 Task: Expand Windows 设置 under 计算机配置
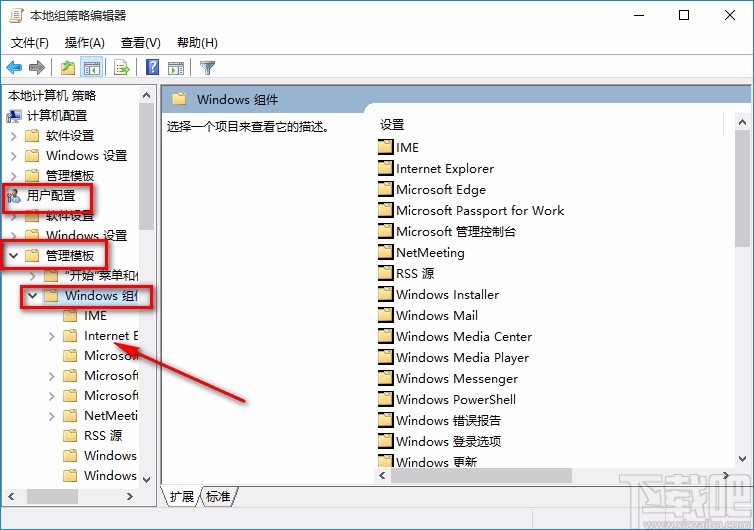pyautogui.click(x=13, y=156)
